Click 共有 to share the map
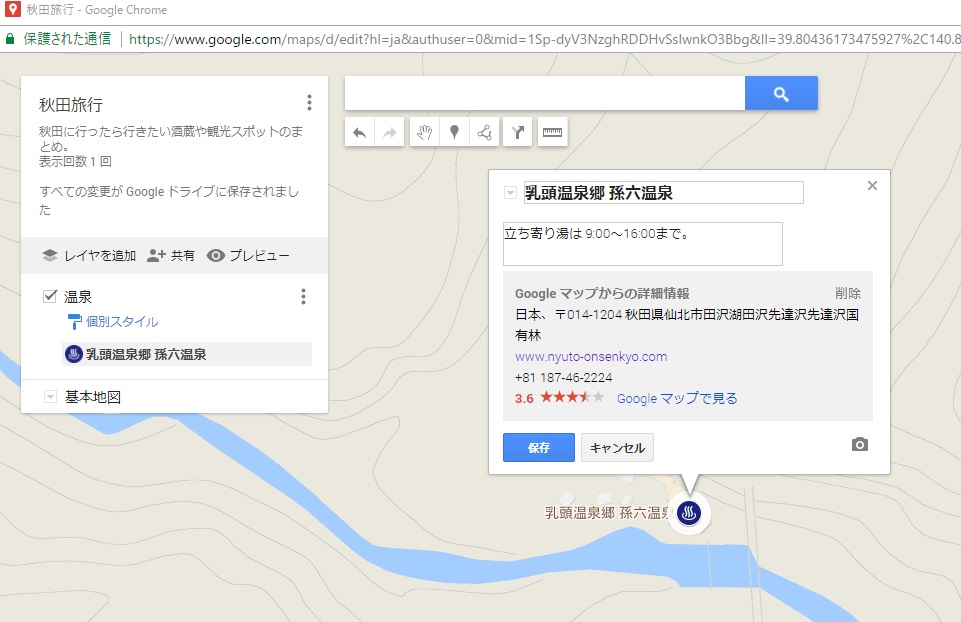The width and height of the screenshot is (961, 622). click(x=171, y=256)
